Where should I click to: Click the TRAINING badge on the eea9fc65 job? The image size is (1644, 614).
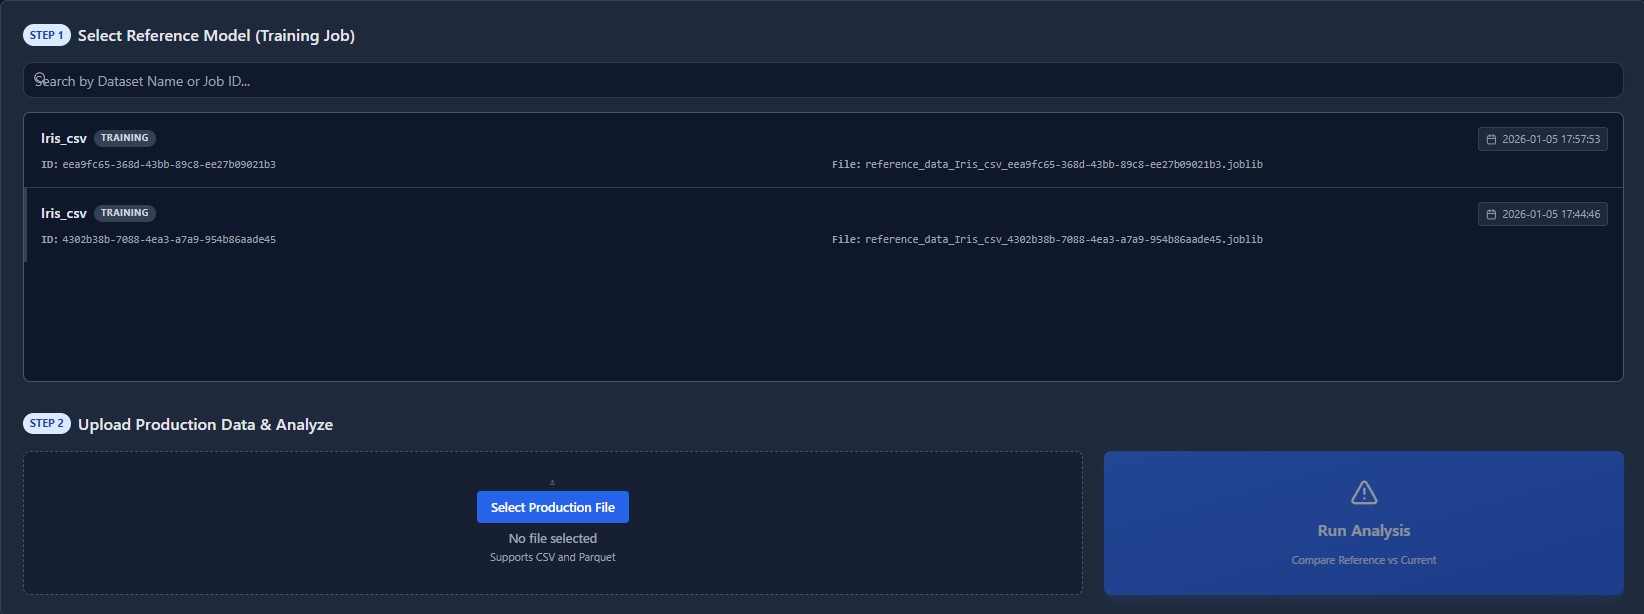pyautogui.click(x=125, y=138)
